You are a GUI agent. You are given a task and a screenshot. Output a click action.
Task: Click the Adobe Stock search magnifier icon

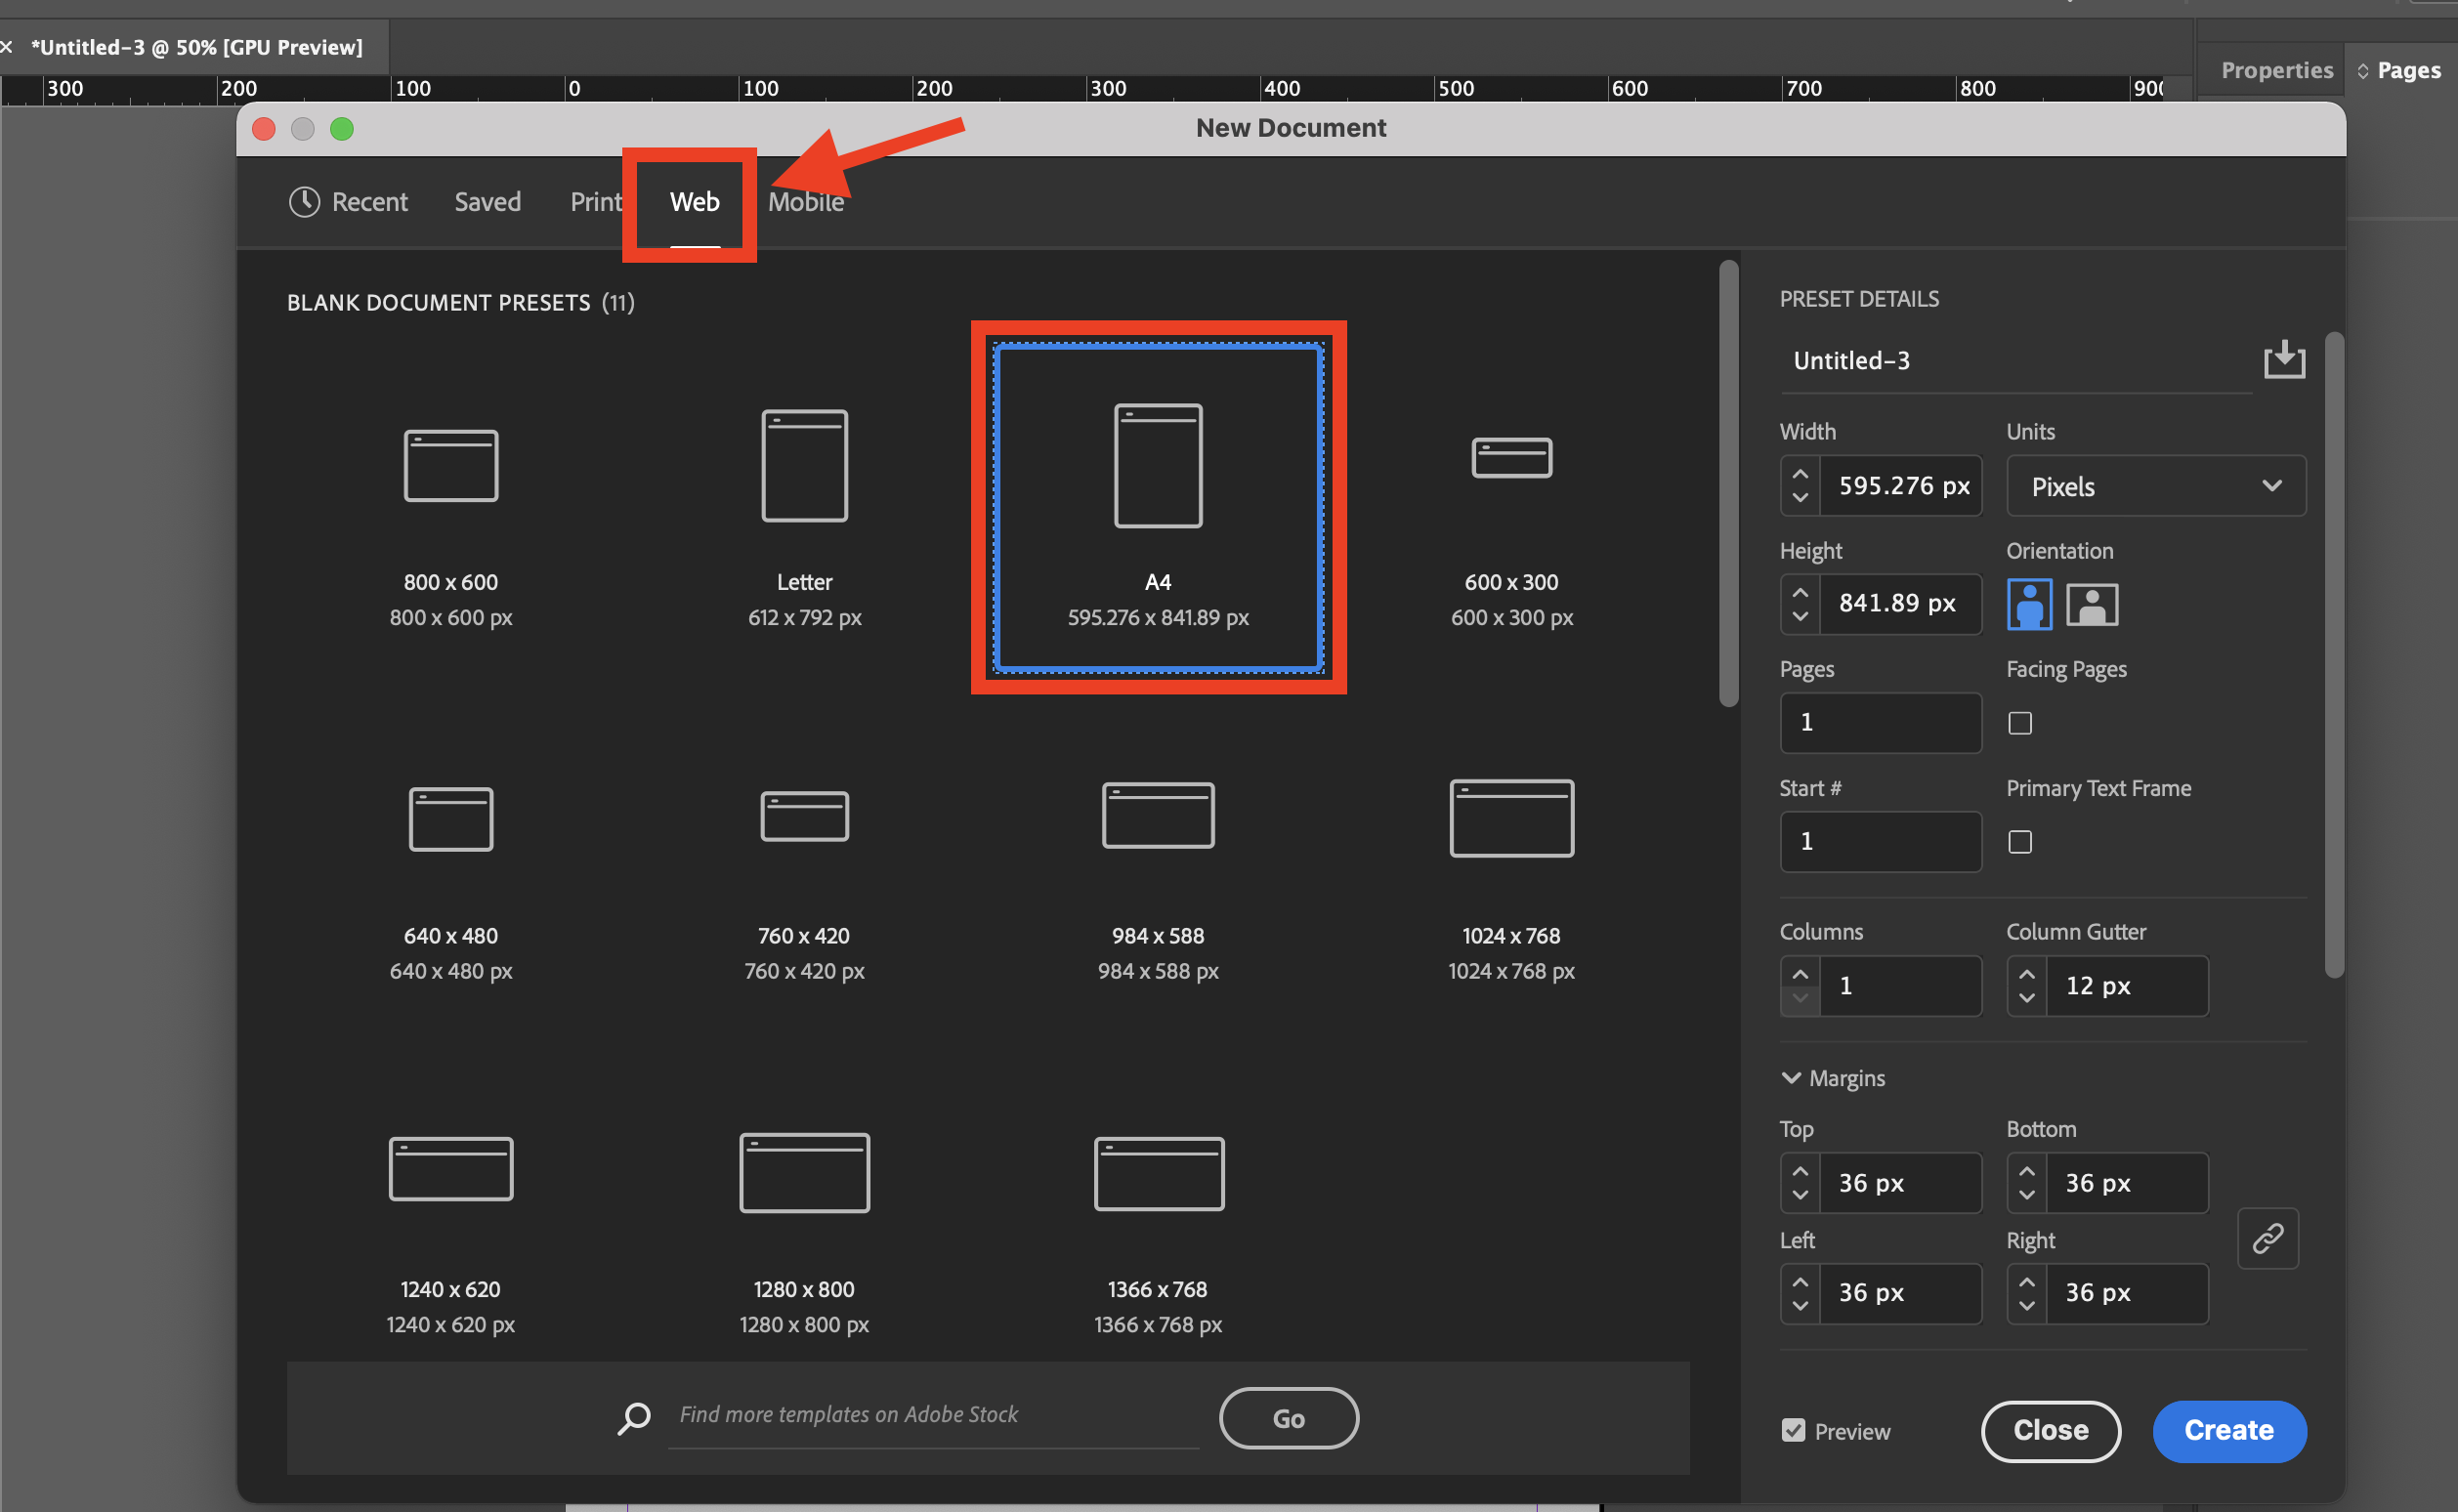(634, 1417)
